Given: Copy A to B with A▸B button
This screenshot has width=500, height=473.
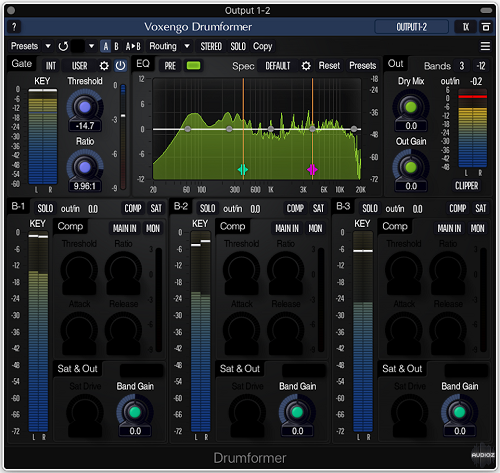Looking at the screenshot, I should [x=133, y=46].
